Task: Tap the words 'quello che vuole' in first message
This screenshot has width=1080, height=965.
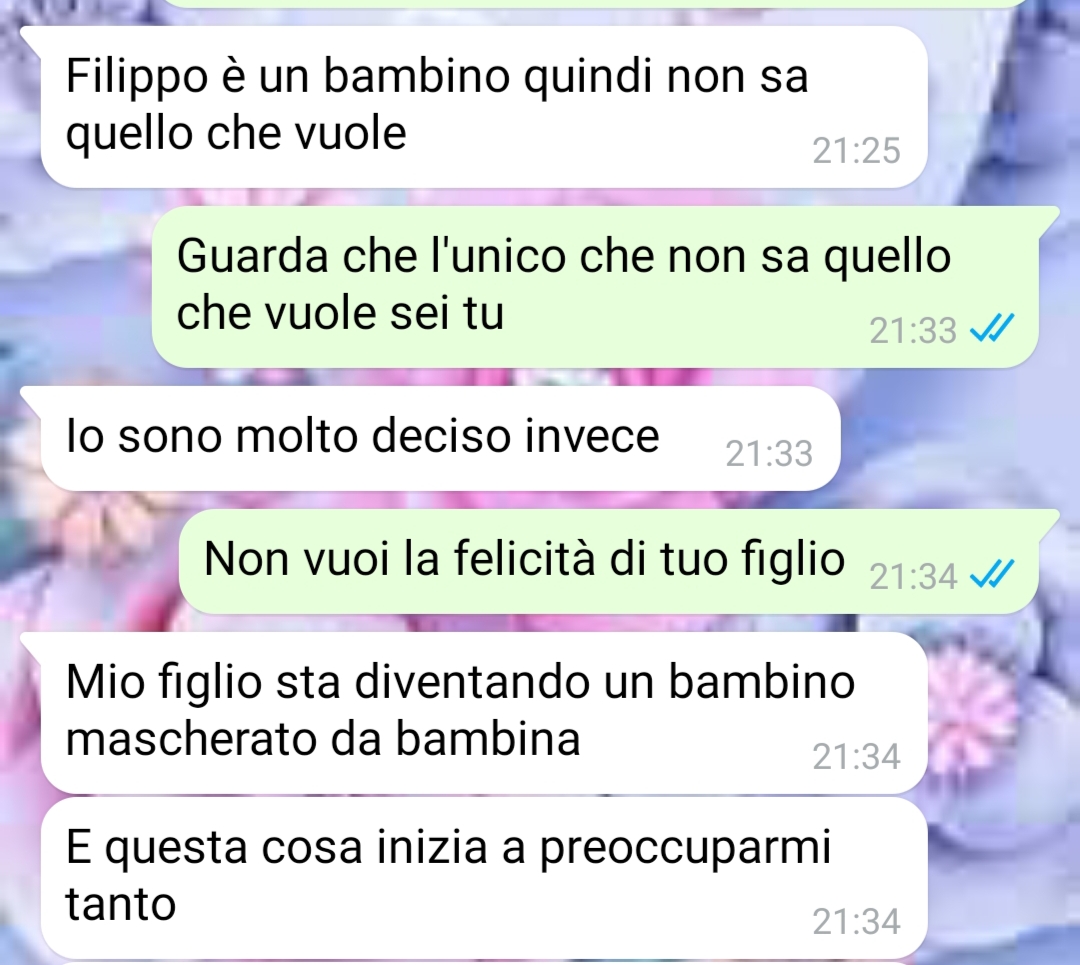Action: tap(236, 134)
